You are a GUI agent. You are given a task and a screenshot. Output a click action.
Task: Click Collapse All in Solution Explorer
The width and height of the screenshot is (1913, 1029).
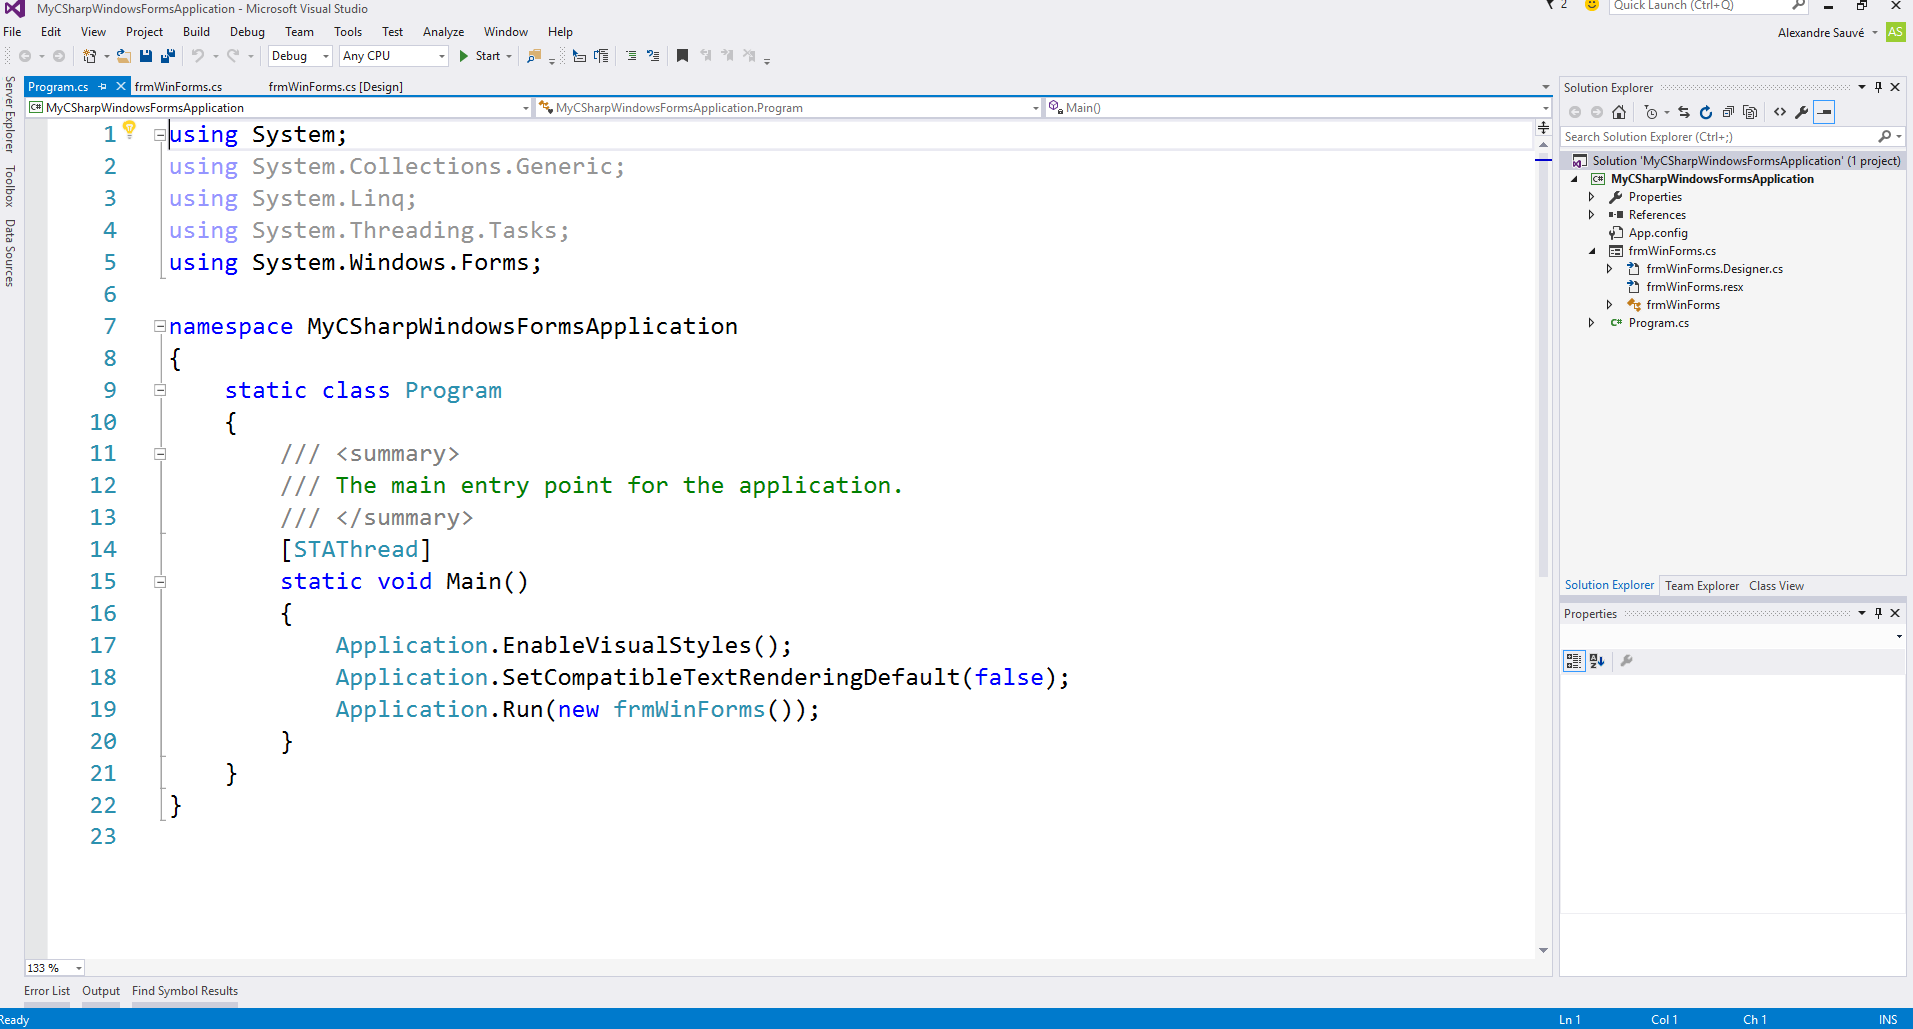[1728, 112]
